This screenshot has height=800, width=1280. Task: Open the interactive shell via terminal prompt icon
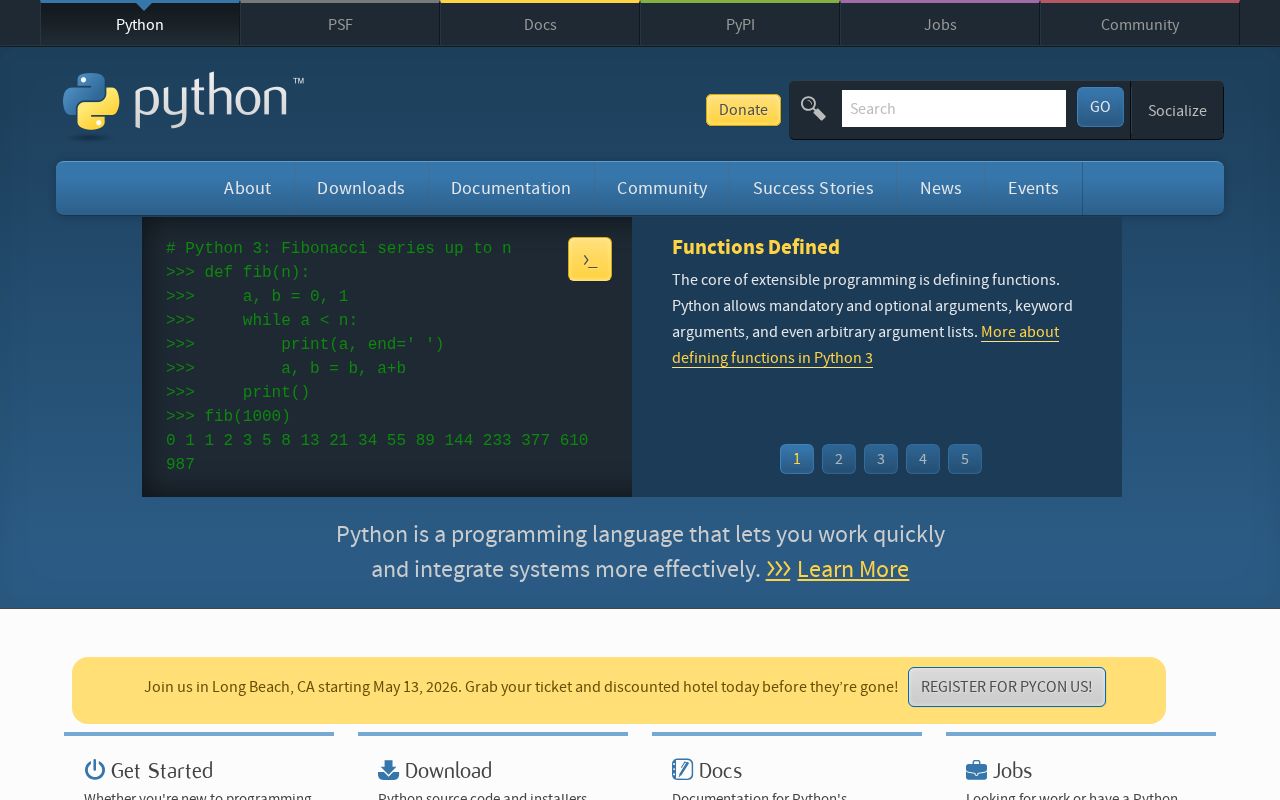[589, 259]
